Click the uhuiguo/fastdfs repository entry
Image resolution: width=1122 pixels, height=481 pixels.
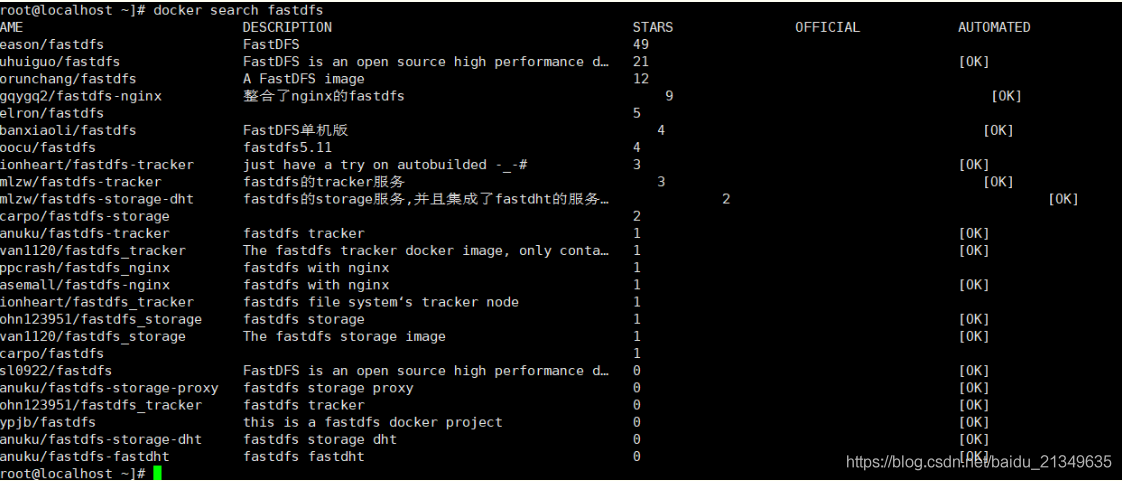tap(60, 62)
